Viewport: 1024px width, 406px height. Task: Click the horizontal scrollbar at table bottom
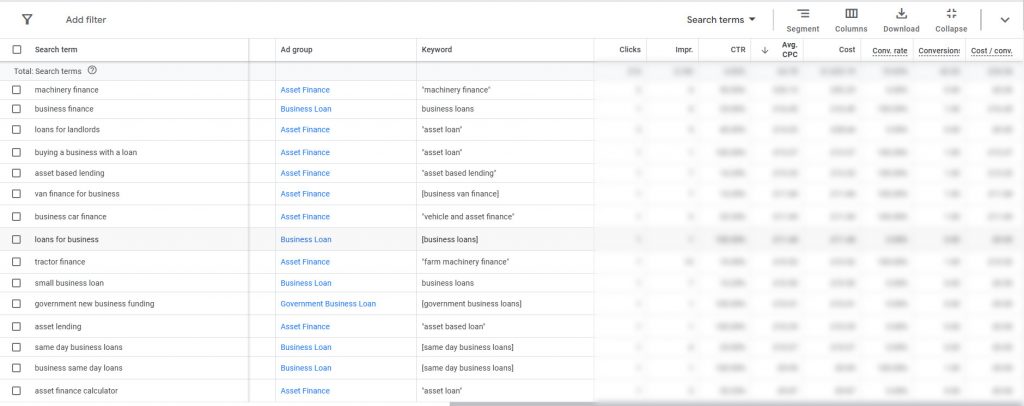(700, 403)
